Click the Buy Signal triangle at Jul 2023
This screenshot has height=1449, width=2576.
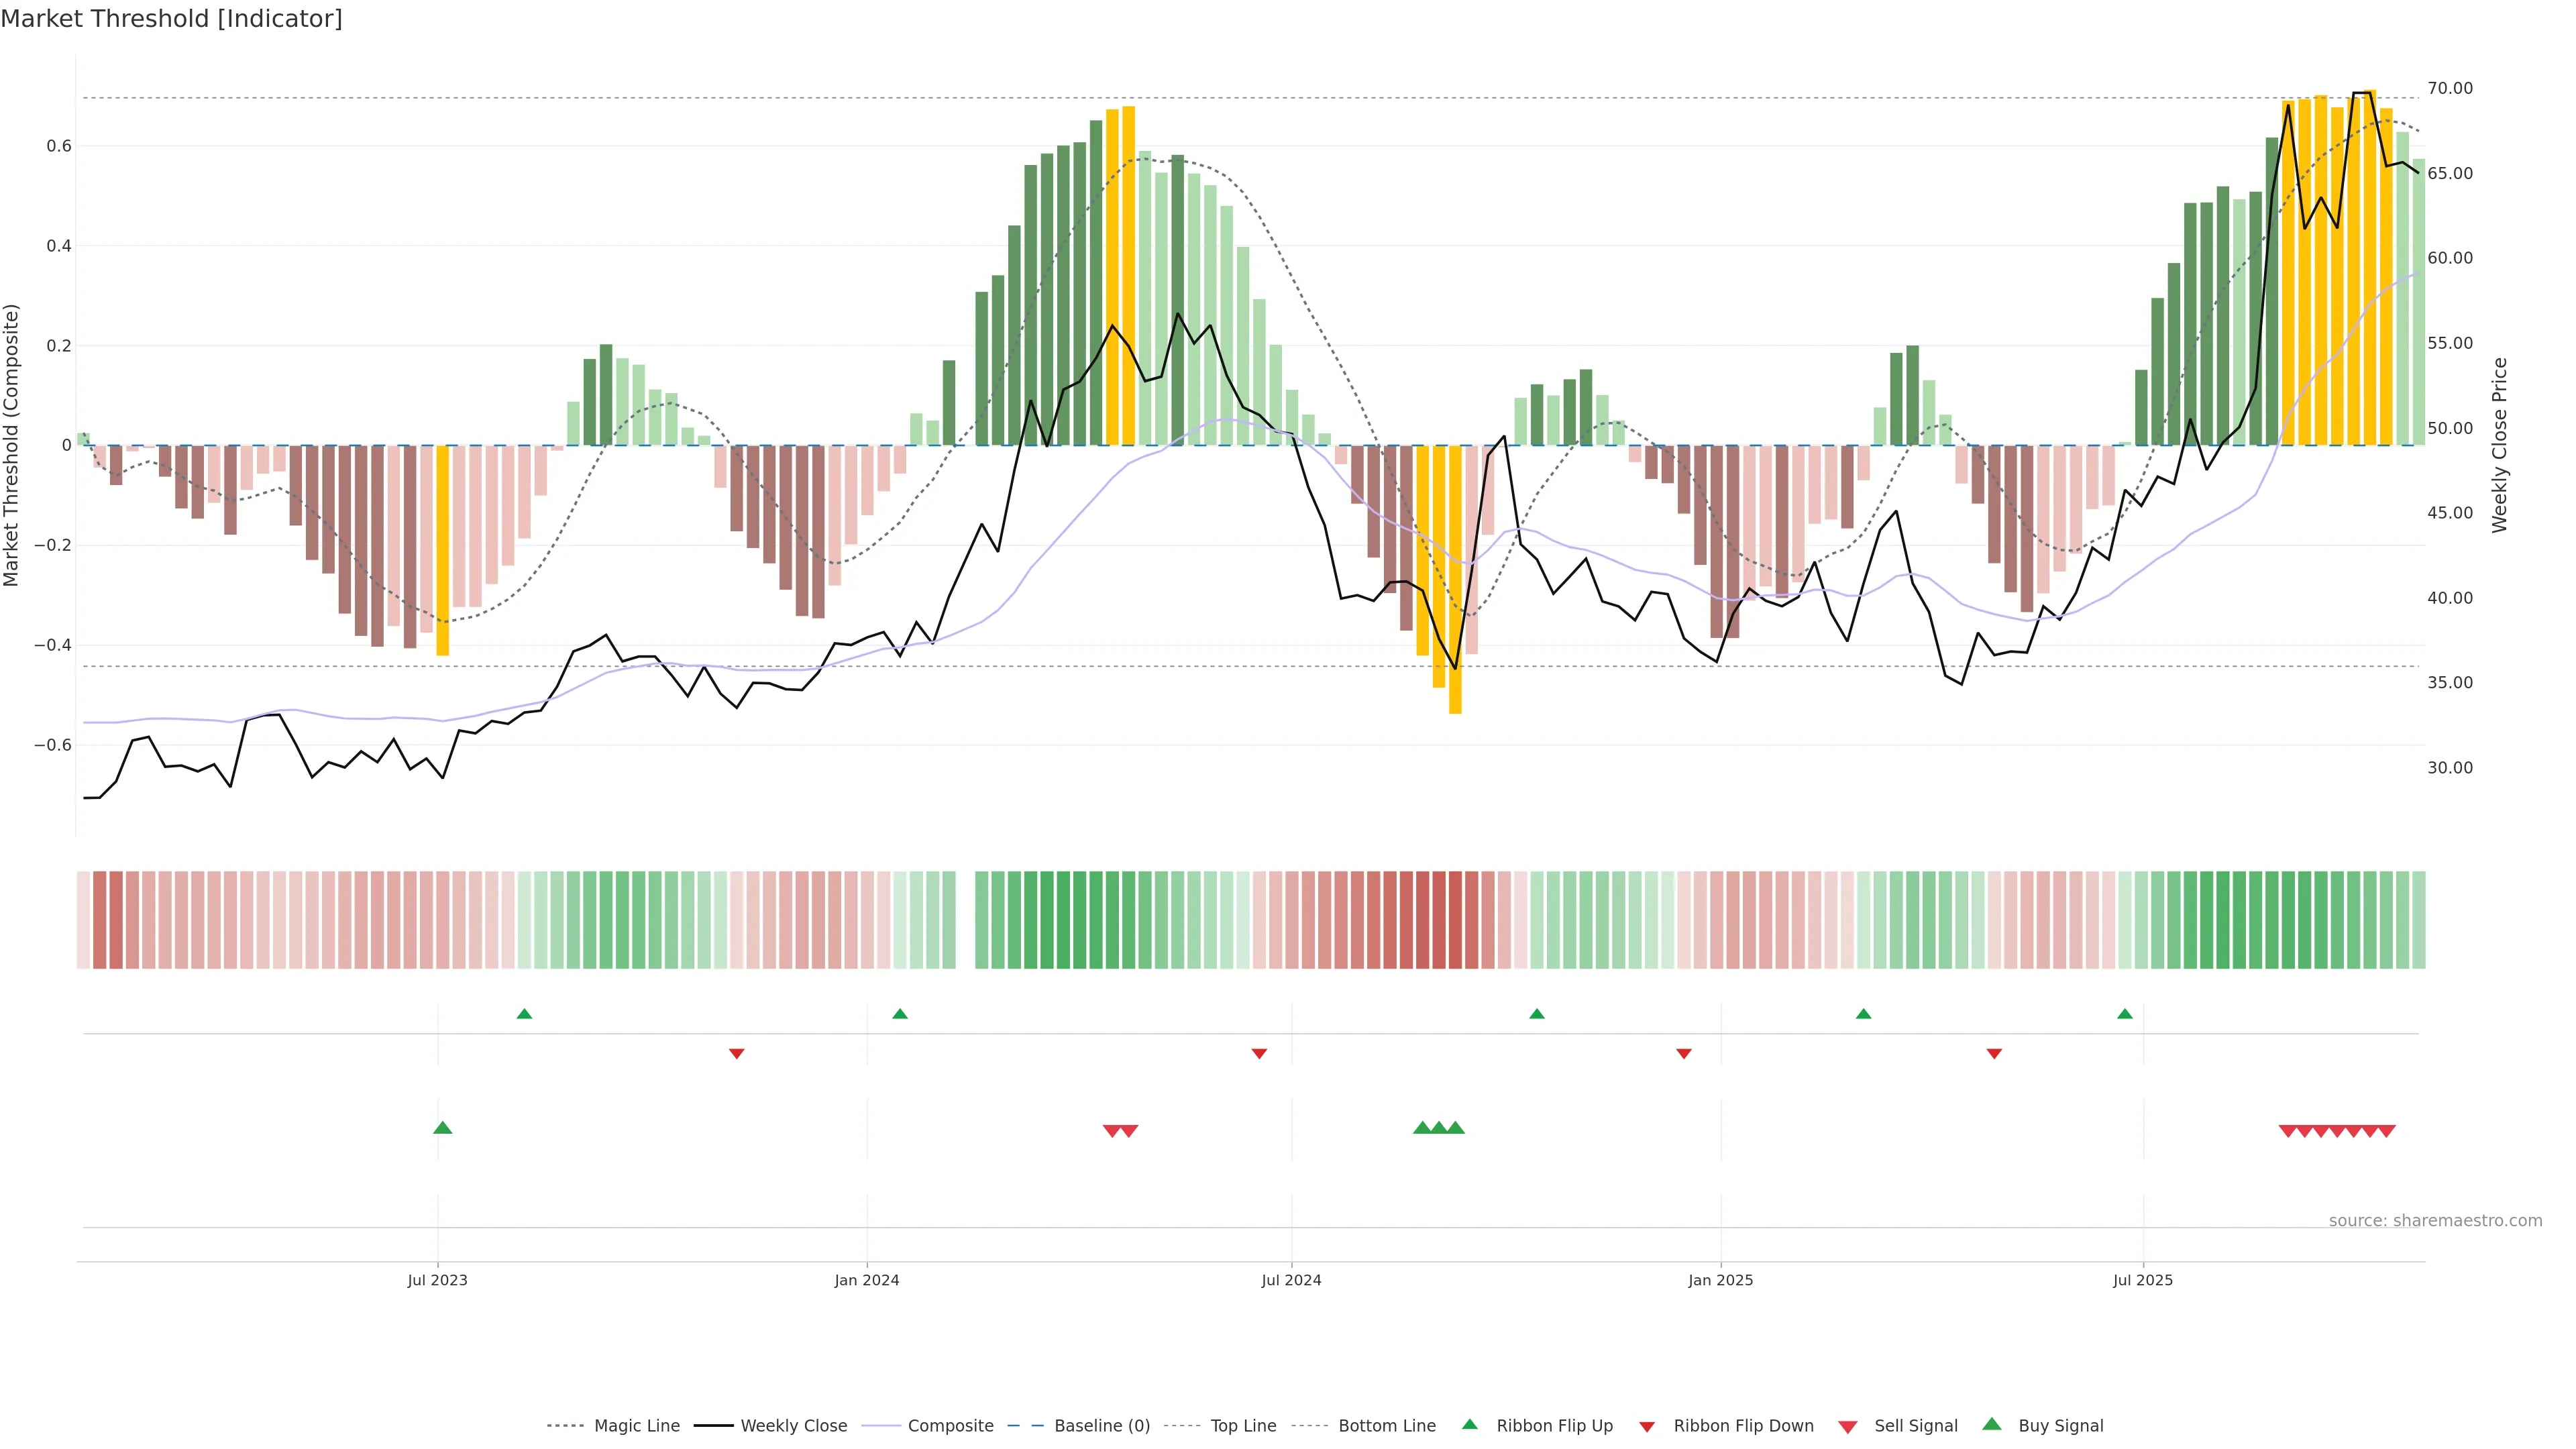click(442, 1128)
